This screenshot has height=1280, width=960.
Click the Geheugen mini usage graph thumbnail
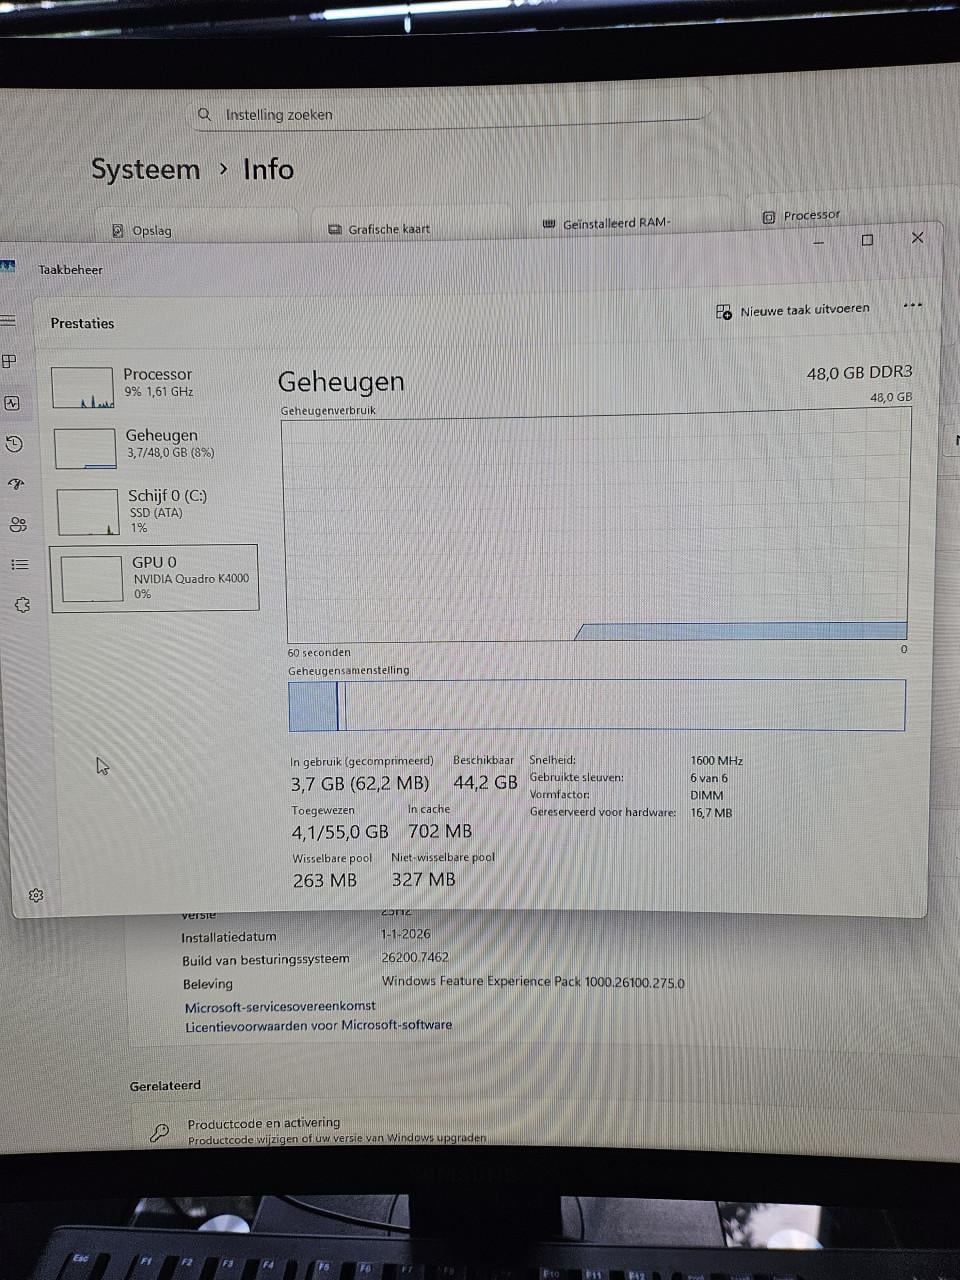[x=85, y=449]
